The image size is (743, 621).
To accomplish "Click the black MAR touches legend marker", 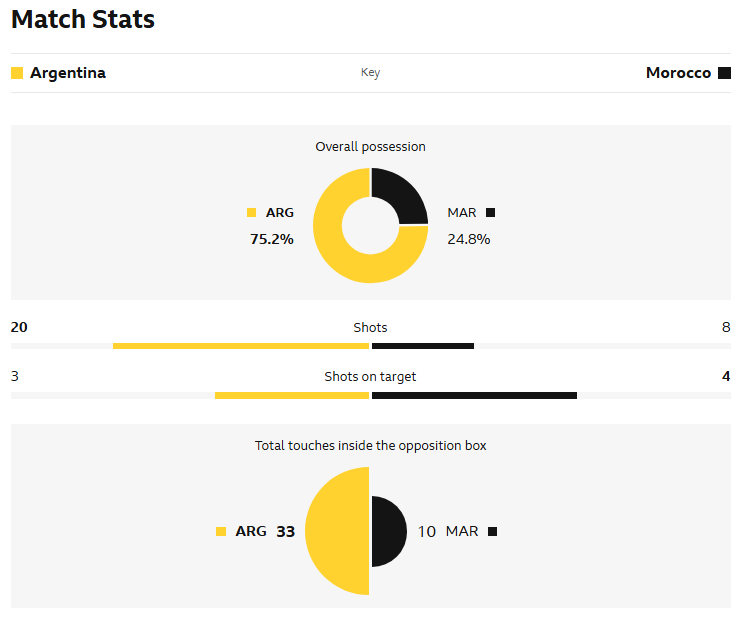I will pos(492,532).
